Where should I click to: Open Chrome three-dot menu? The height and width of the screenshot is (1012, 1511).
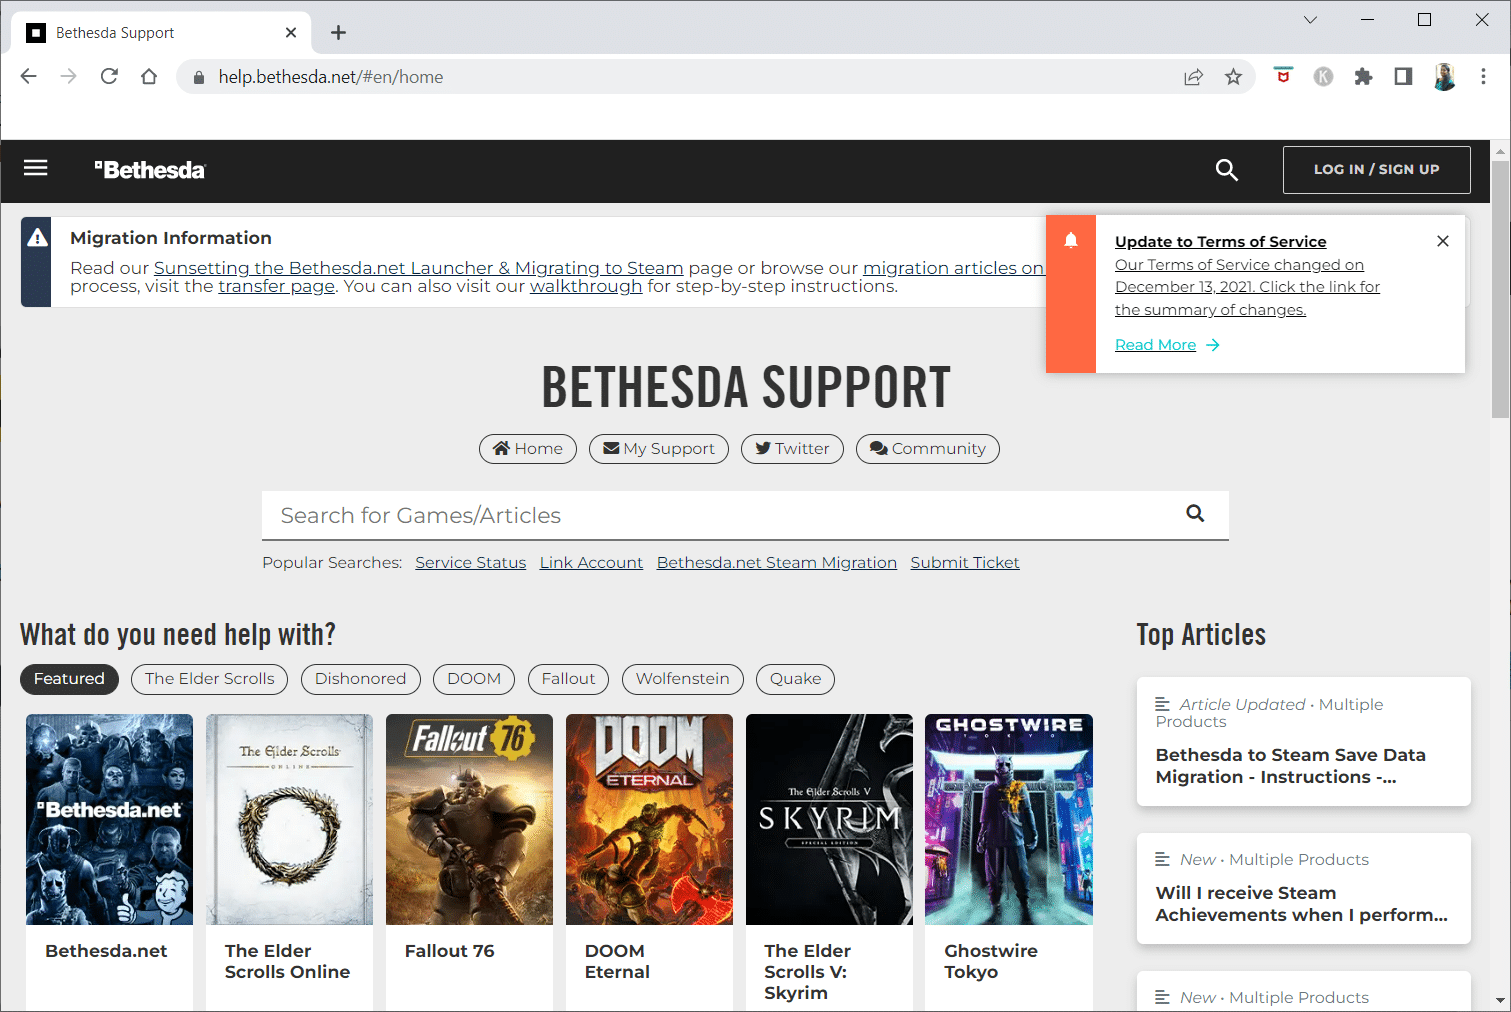tap(1483, 77)
